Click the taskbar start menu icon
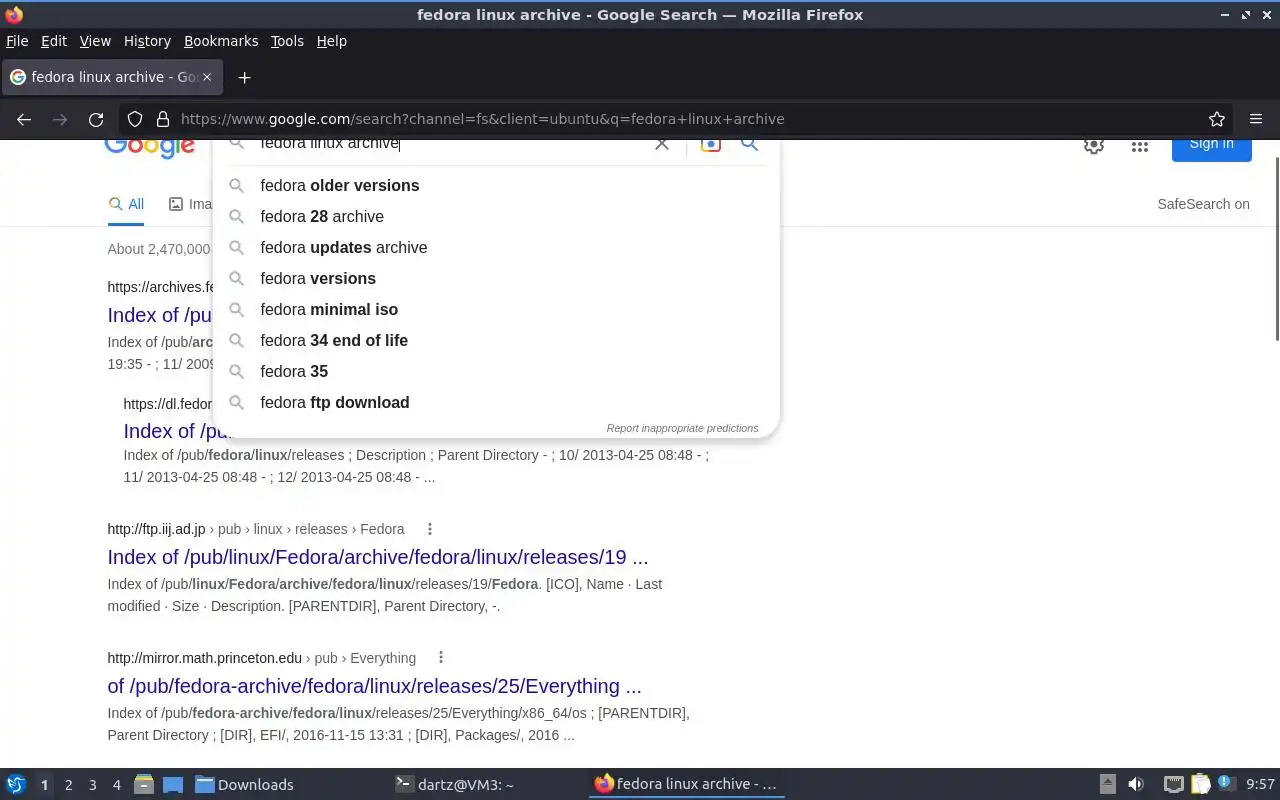Image resolution: width=1280 pixels, height=800 pixels. point(16,784)
